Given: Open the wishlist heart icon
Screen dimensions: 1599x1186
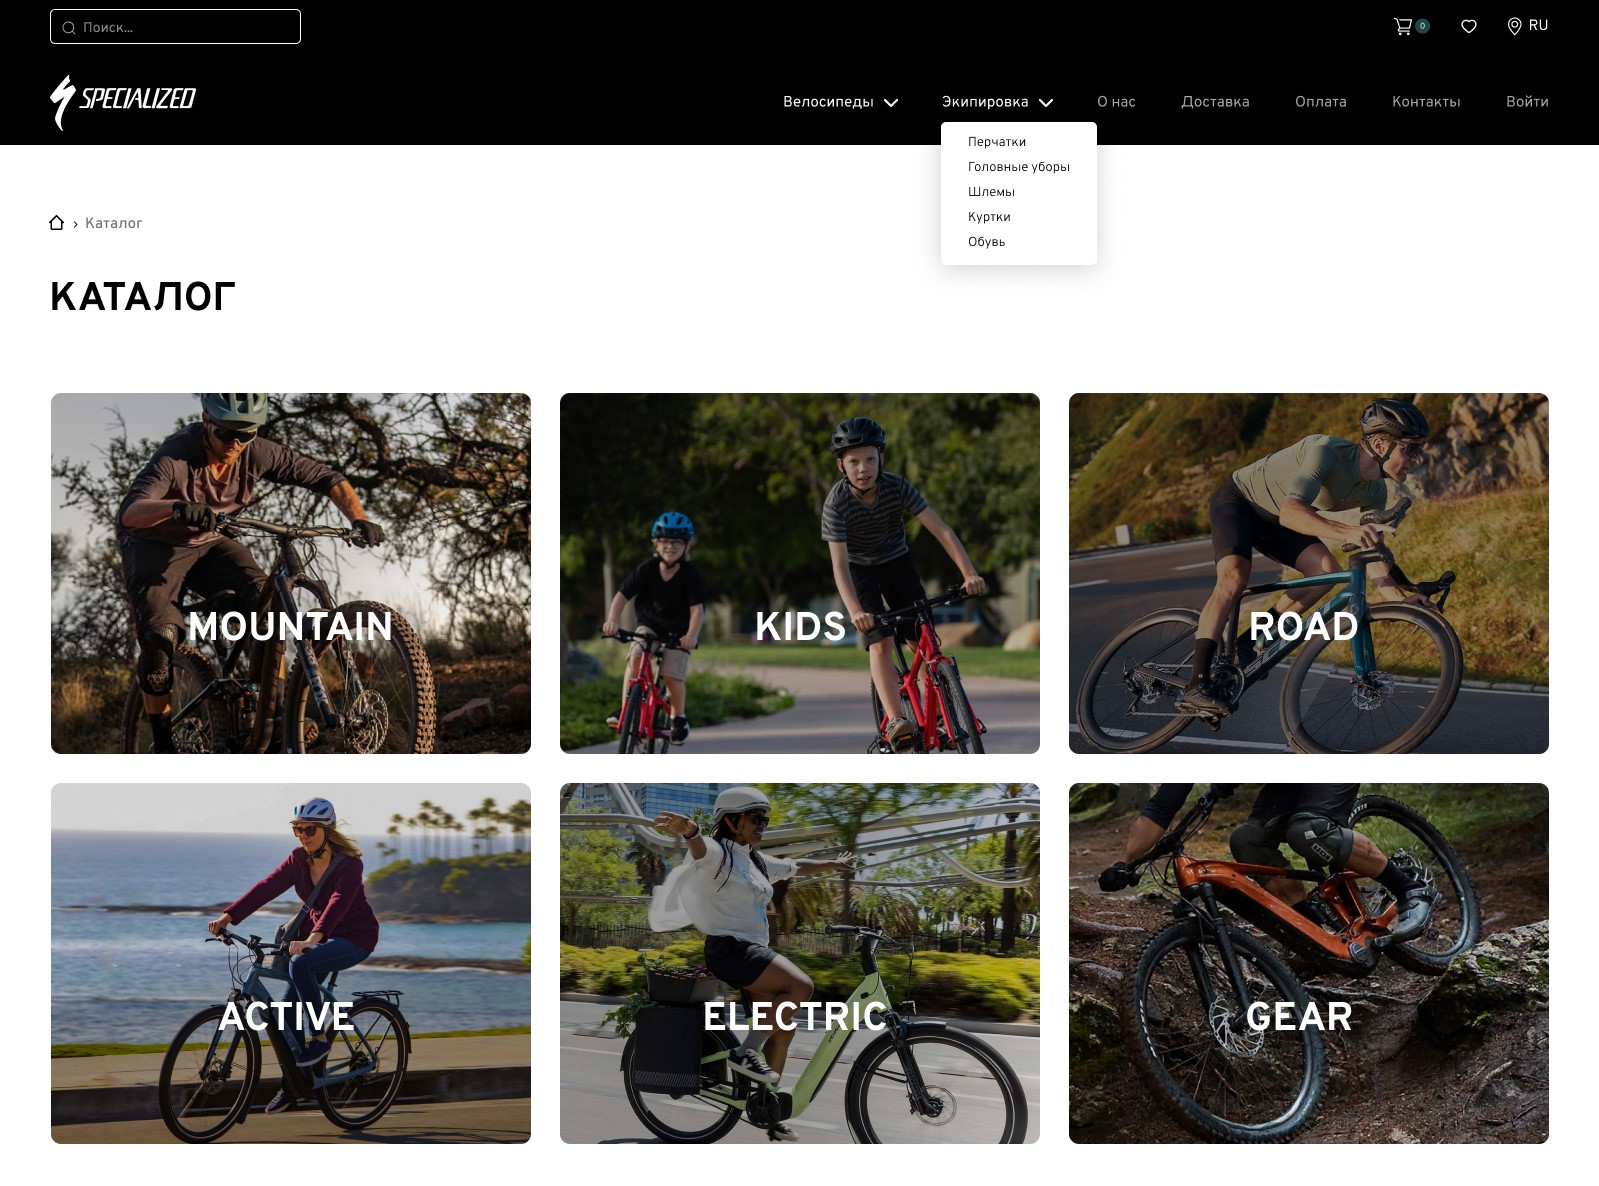Looking at the screenshot, I should pos(1469,27).
